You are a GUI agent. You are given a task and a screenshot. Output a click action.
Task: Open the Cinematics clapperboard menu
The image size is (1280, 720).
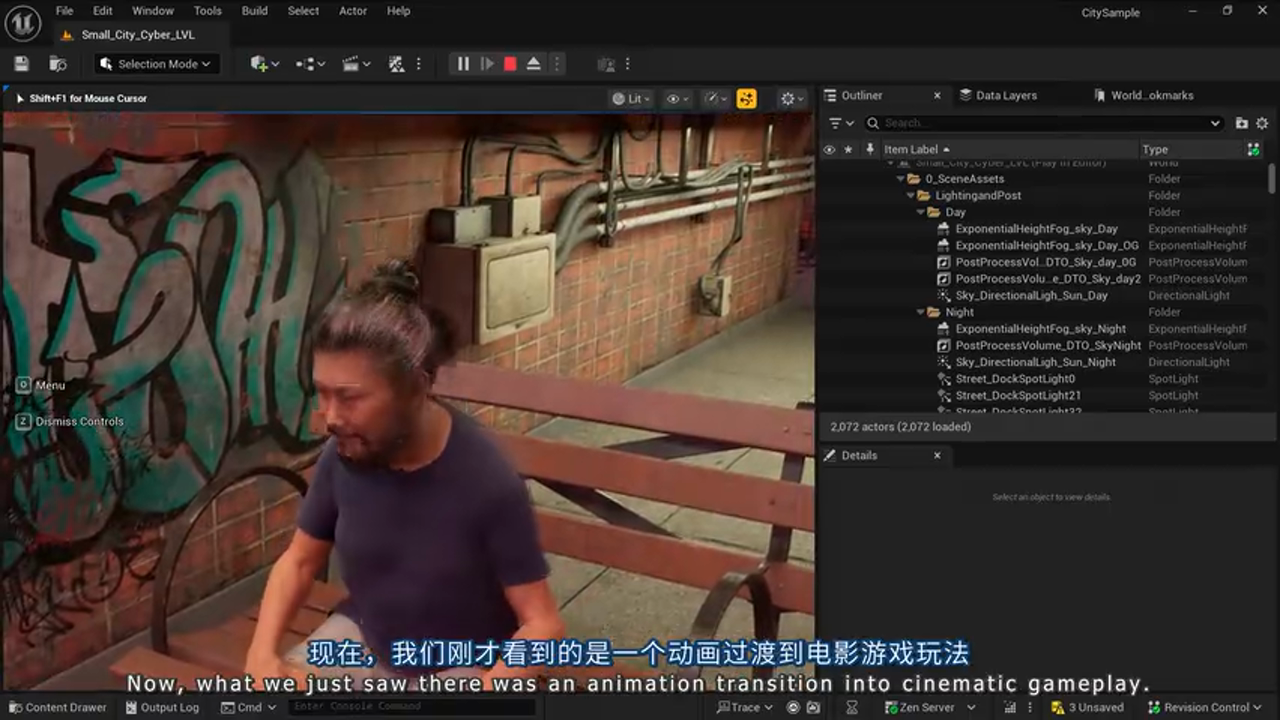(x=352, y=63)
